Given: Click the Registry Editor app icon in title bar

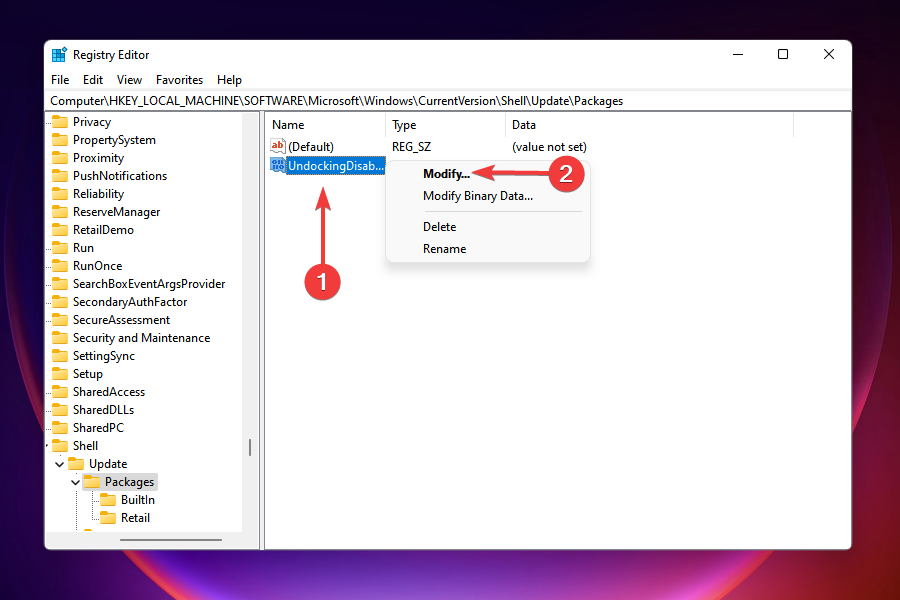Looking at the screenshot, I should 60,55.
